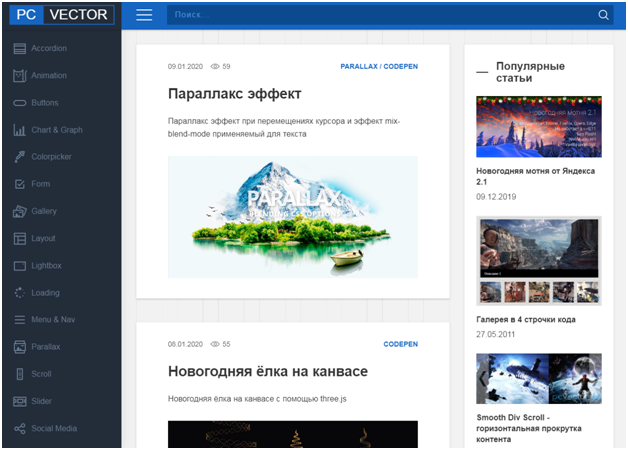Click the Menu & Nav lines icon
Screen dimensions: 628x450
coord(19,320)
